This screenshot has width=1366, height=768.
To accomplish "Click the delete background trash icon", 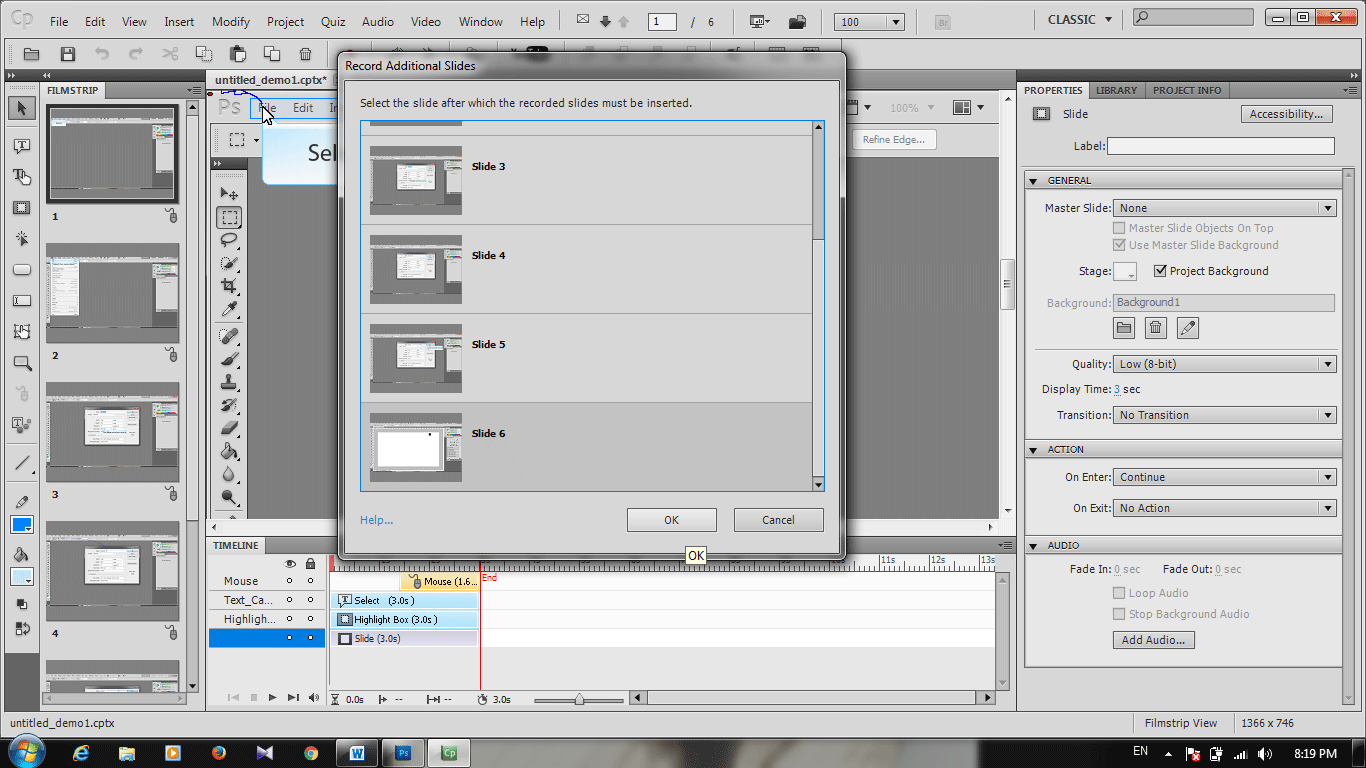I will [1155, 328].
